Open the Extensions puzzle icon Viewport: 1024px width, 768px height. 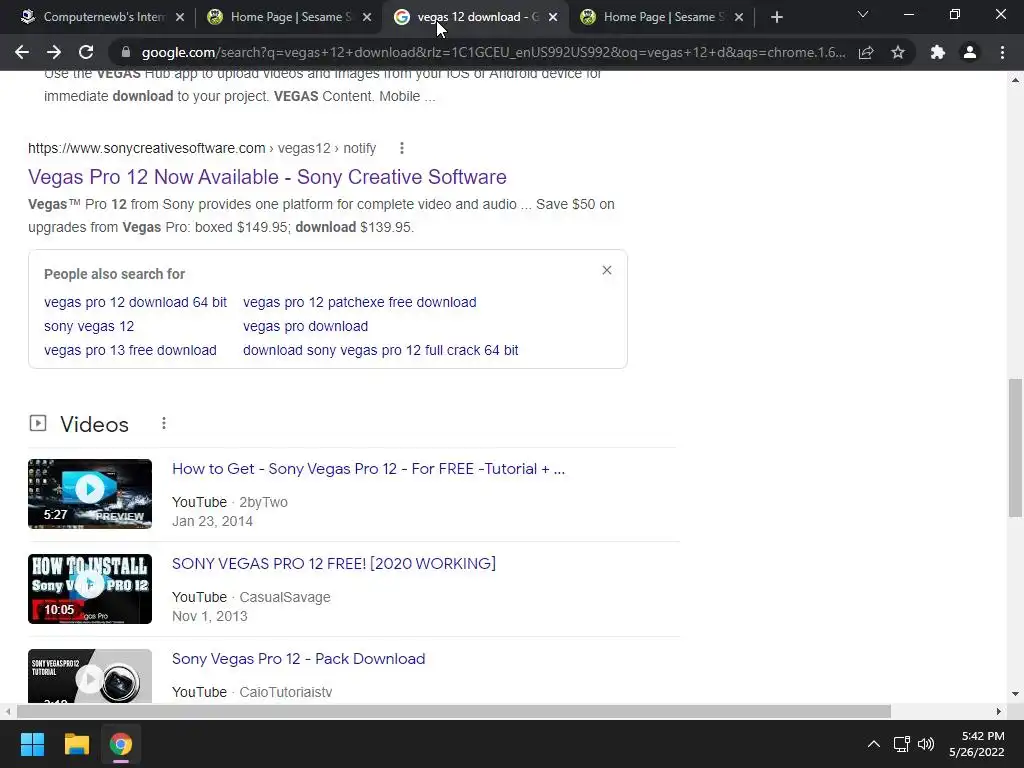coord(938,52)
